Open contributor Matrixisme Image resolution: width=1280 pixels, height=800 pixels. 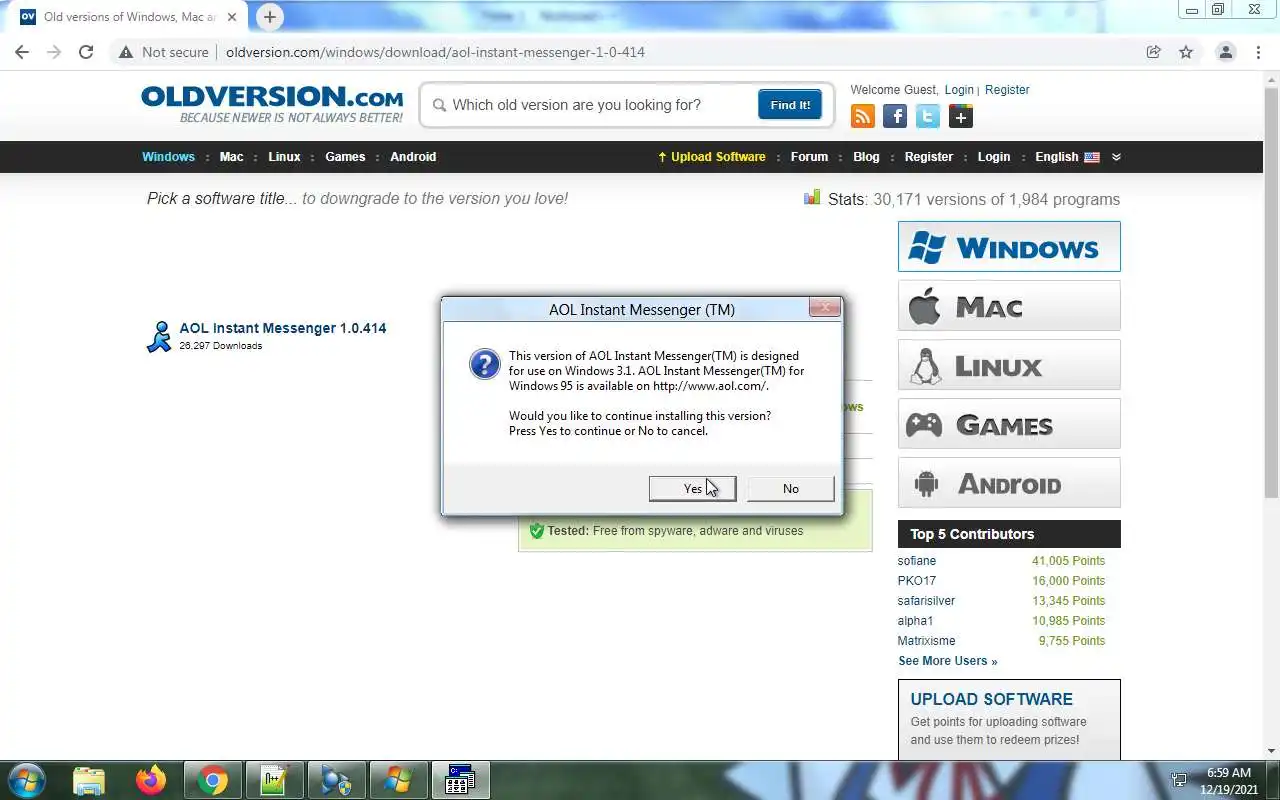(926, 641)
